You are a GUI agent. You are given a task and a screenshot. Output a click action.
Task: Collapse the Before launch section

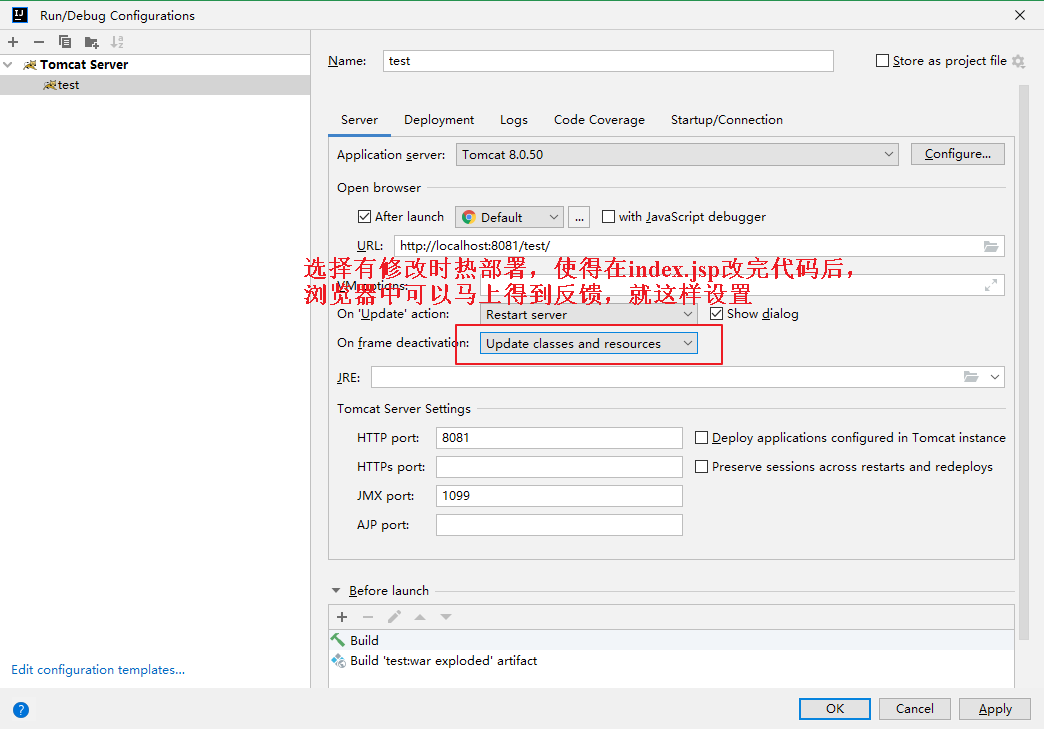[x=336, y=591]
